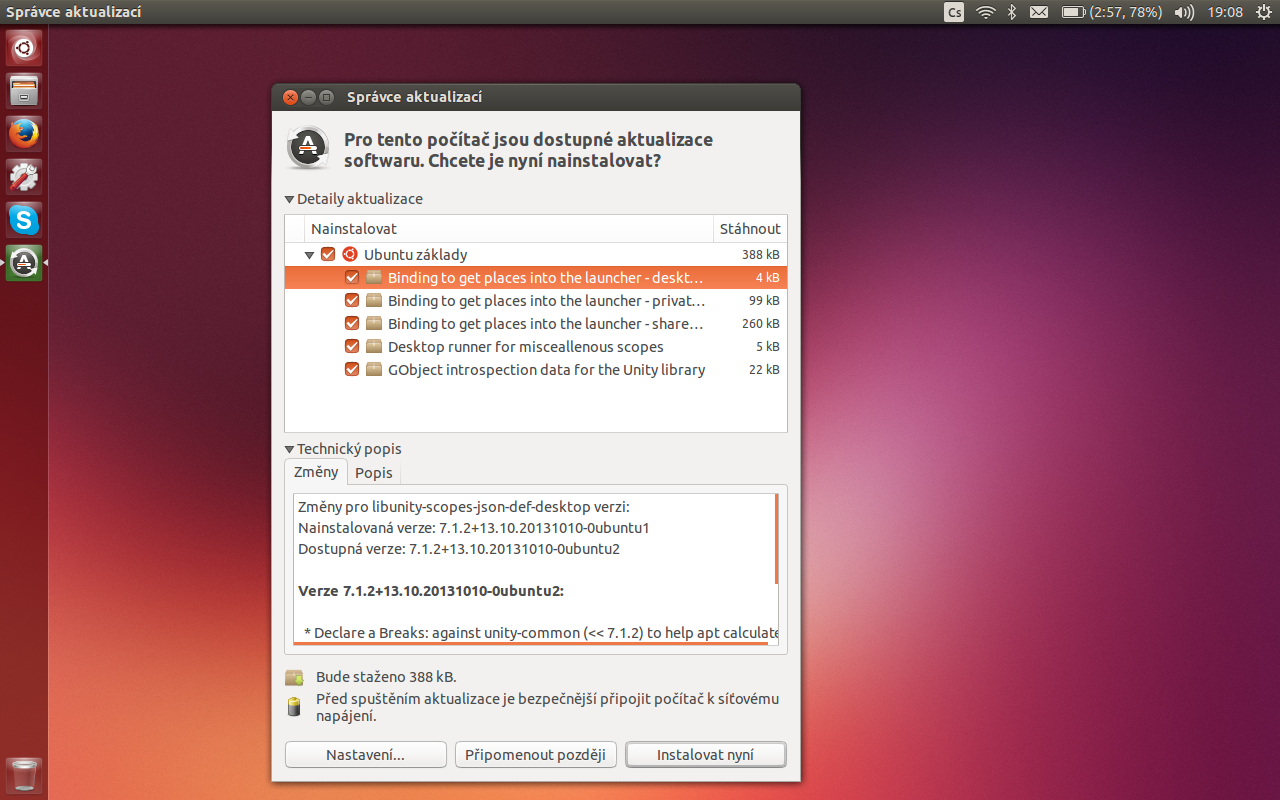Click the Ubuntu logo beside Ubuntu základy
Viewport: 1280px width, 800px height.
[349, 254]
